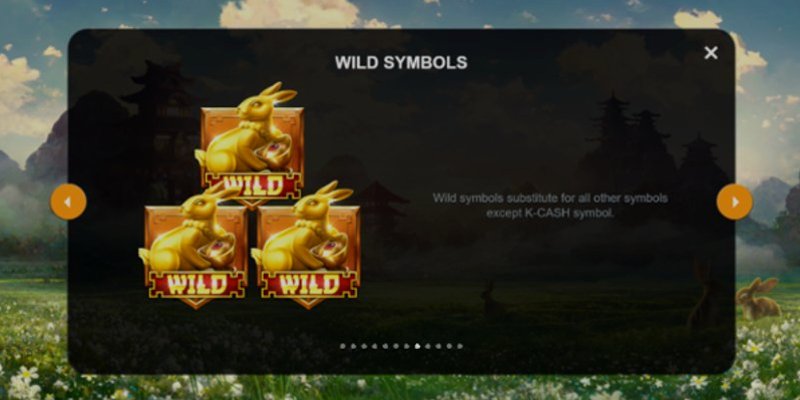Jump to the seventh page indicator dot
800x400 pixels.
tap(407, 346)
